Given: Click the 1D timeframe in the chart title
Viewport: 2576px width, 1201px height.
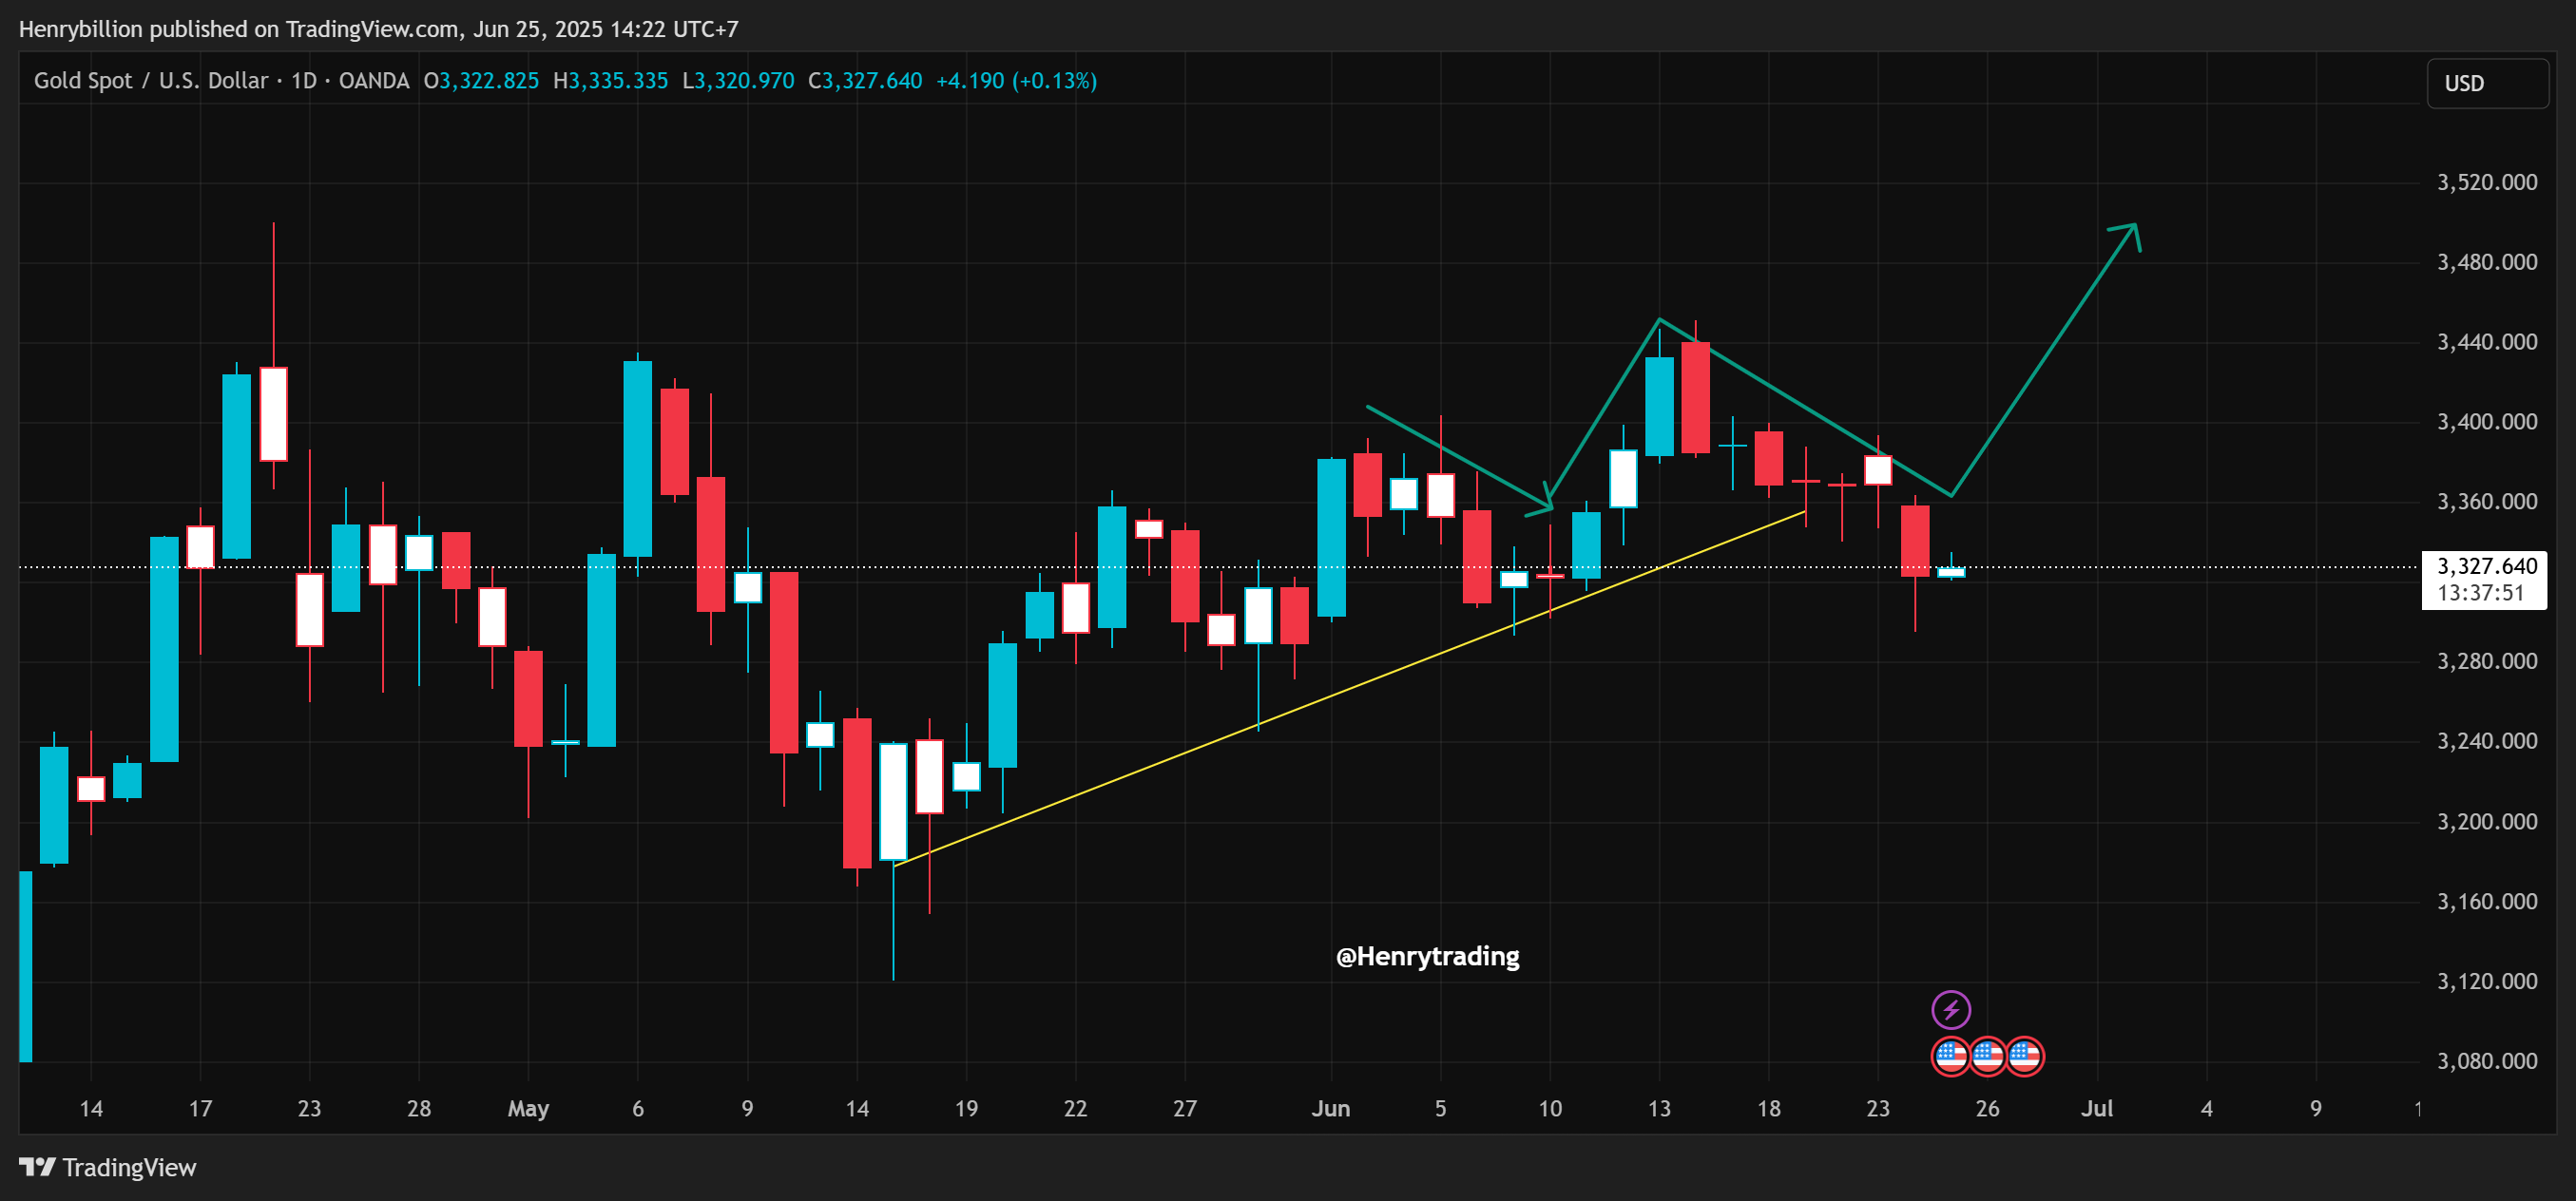Looking at the screenshot, I should click(304, 80).
